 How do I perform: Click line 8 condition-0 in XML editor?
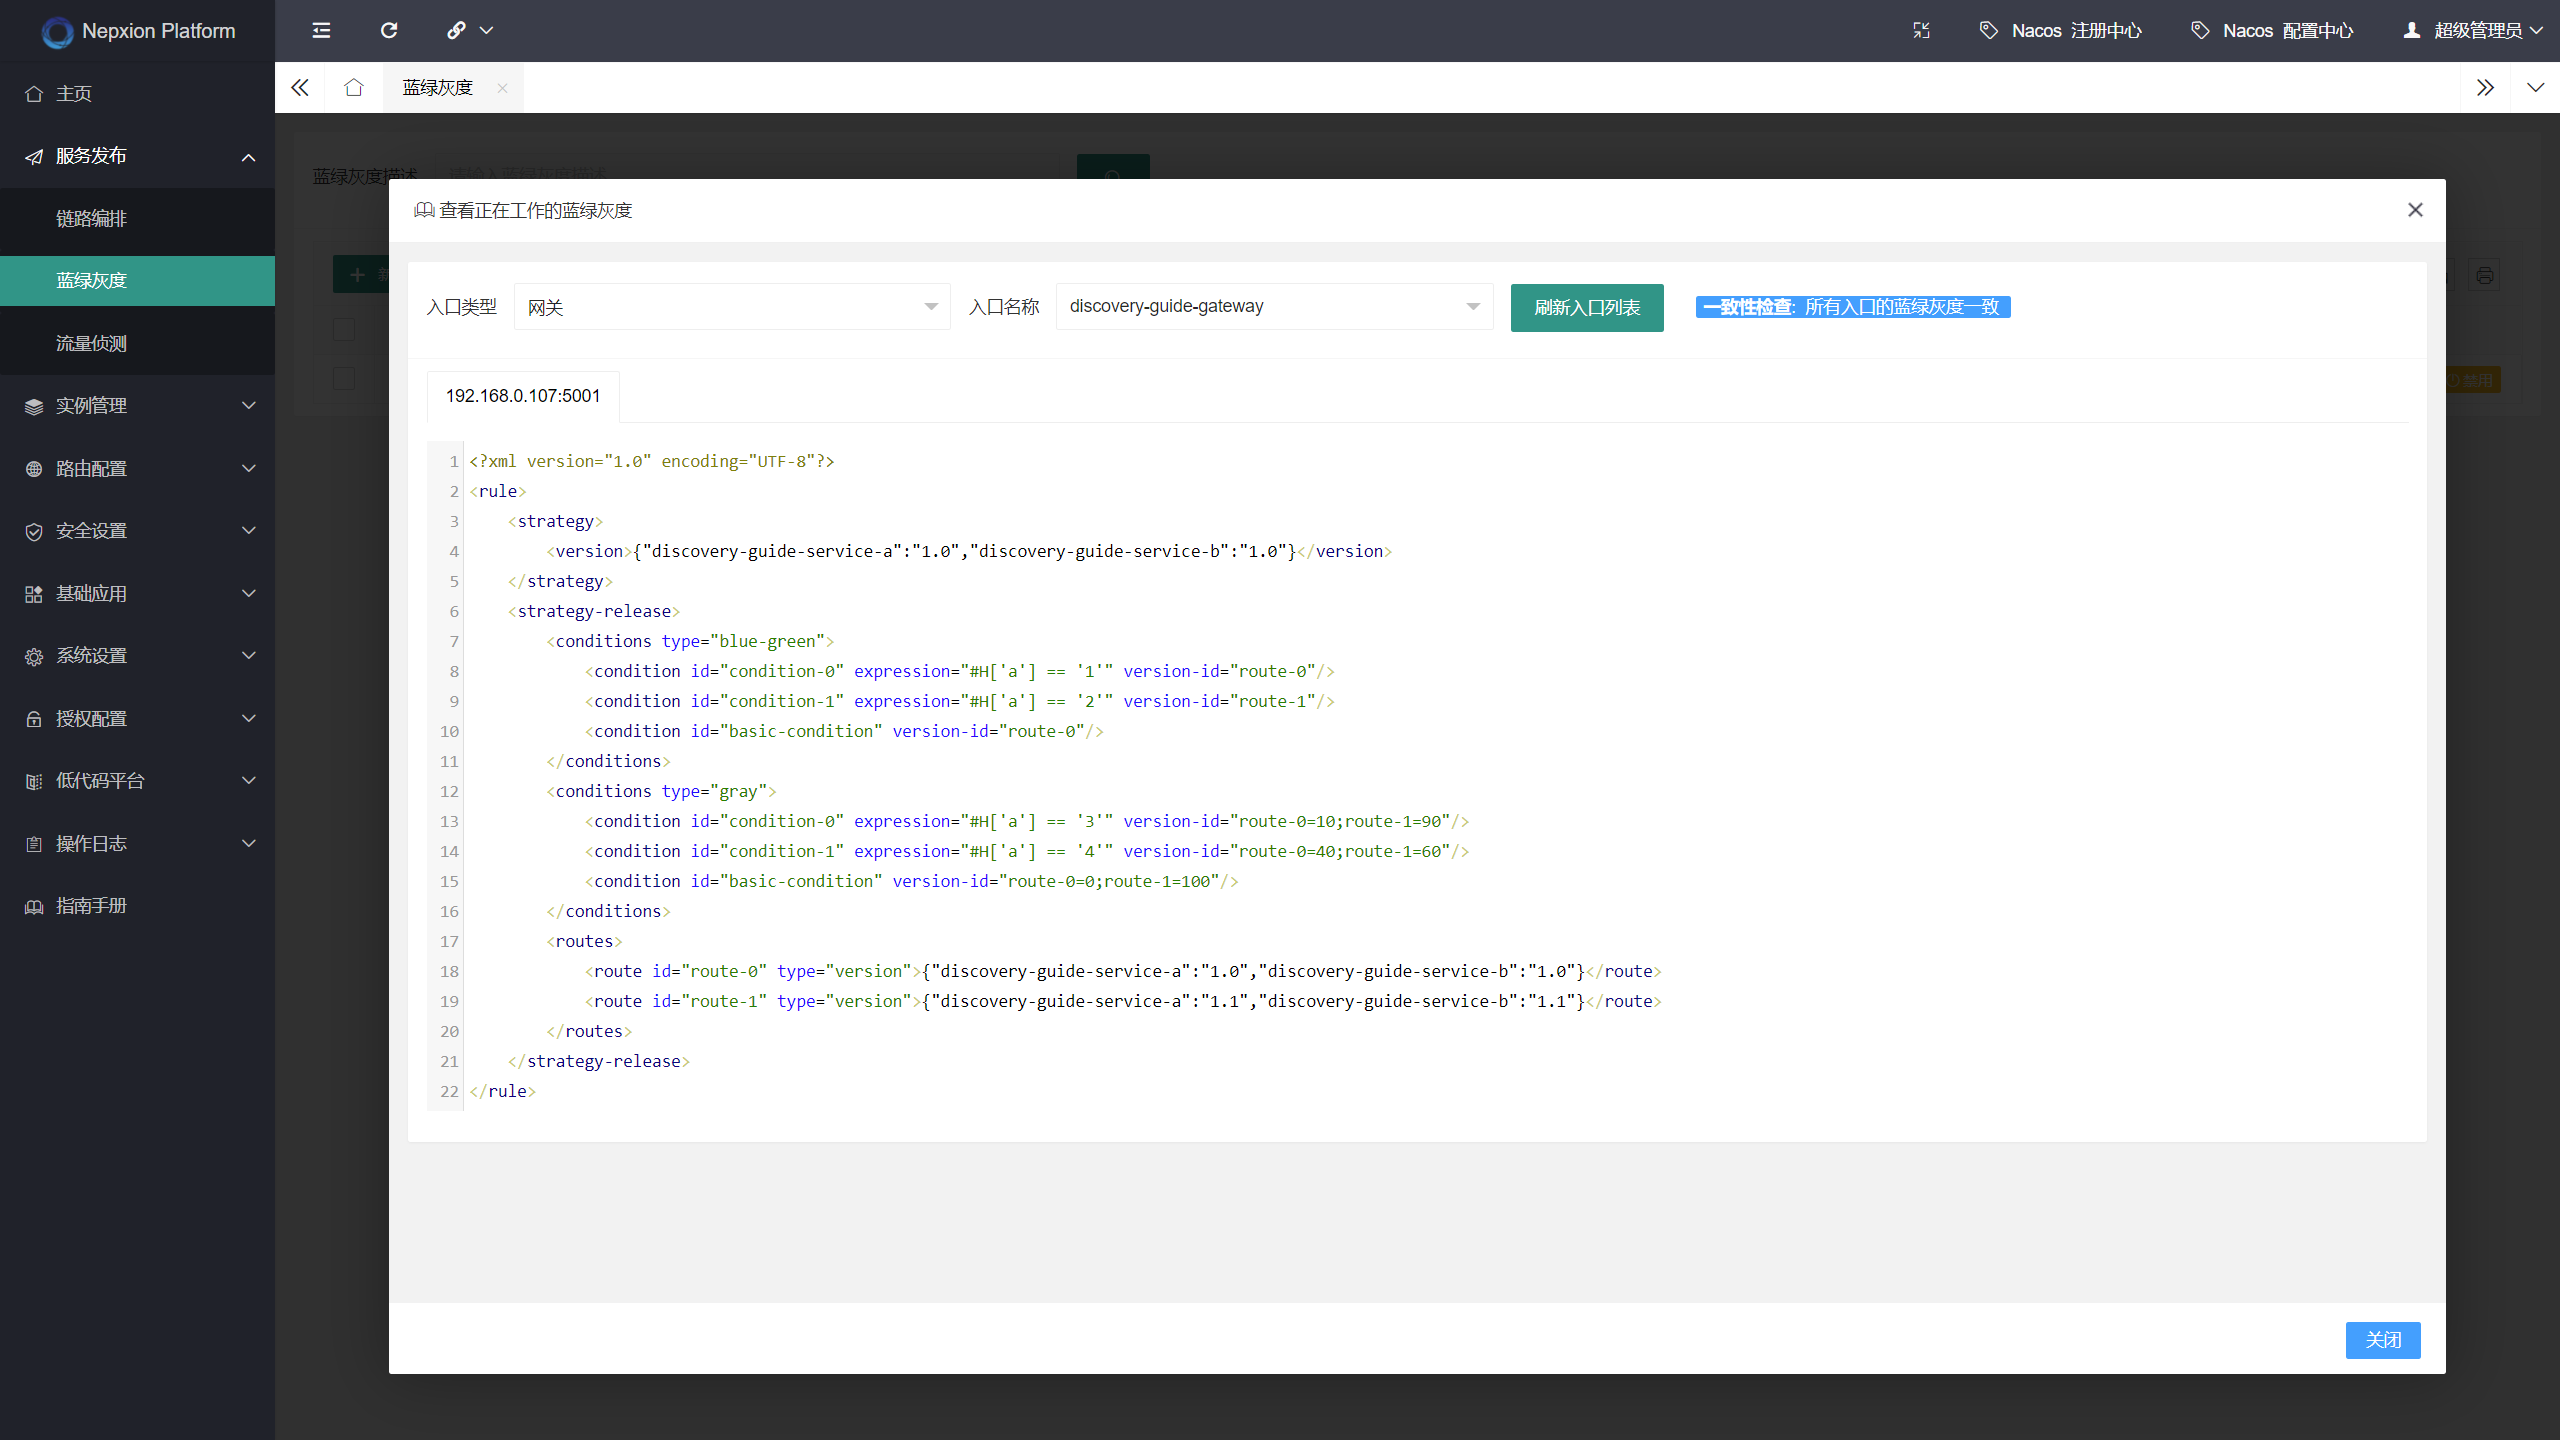(785, 671)
